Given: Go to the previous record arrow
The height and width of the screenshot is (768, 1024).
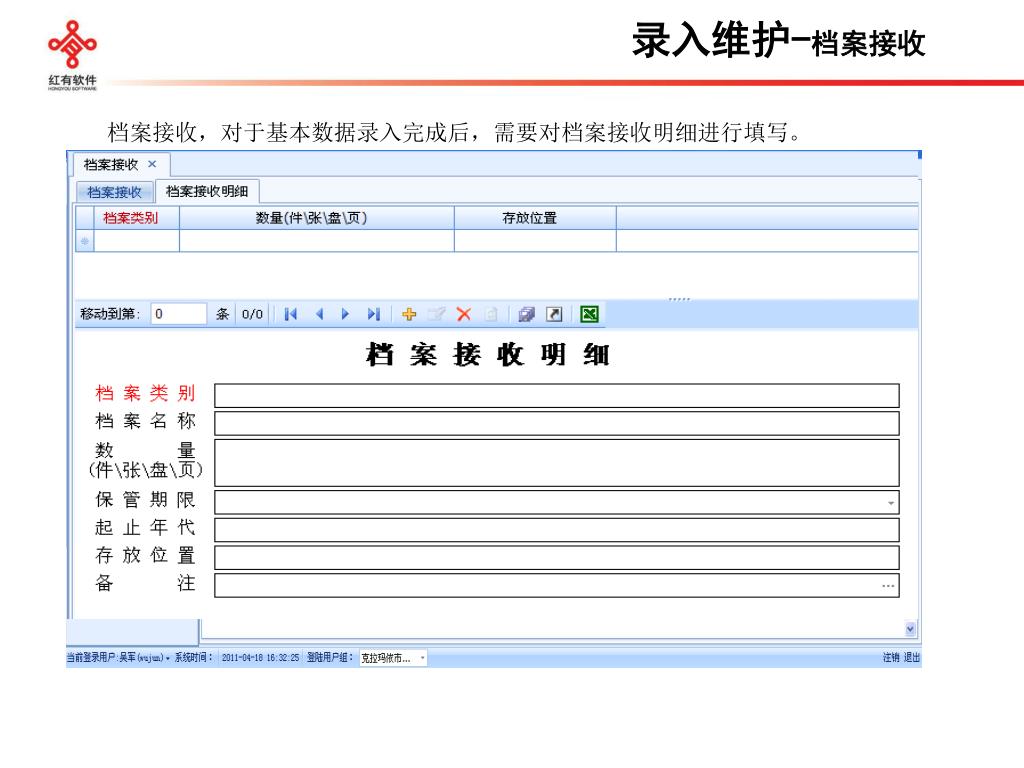Looking at the screenshot, I should pos(319,314).
